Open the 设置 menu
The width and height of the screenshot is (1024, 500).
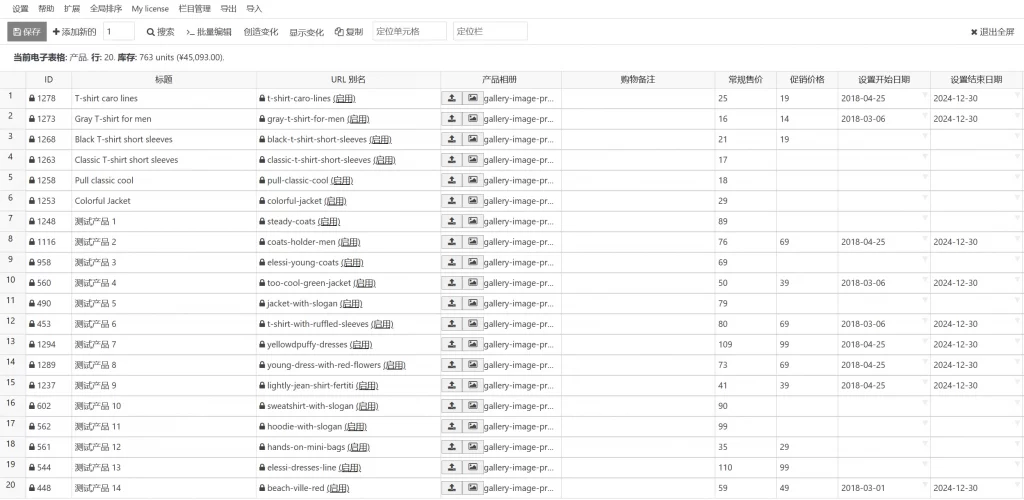tap(20, 8)
